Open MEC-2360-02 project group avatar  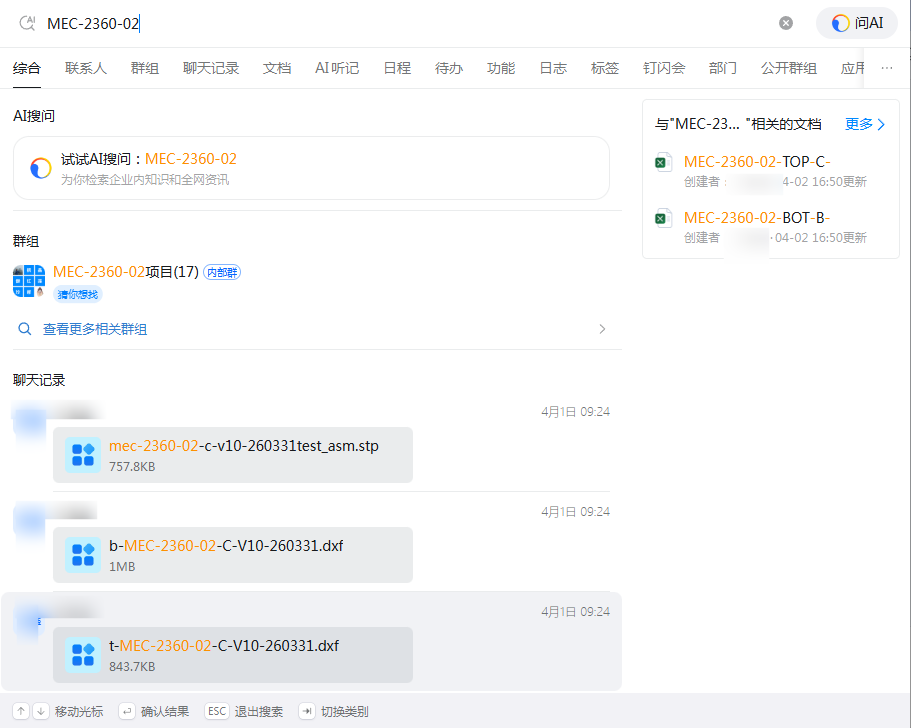coord(29,281)
